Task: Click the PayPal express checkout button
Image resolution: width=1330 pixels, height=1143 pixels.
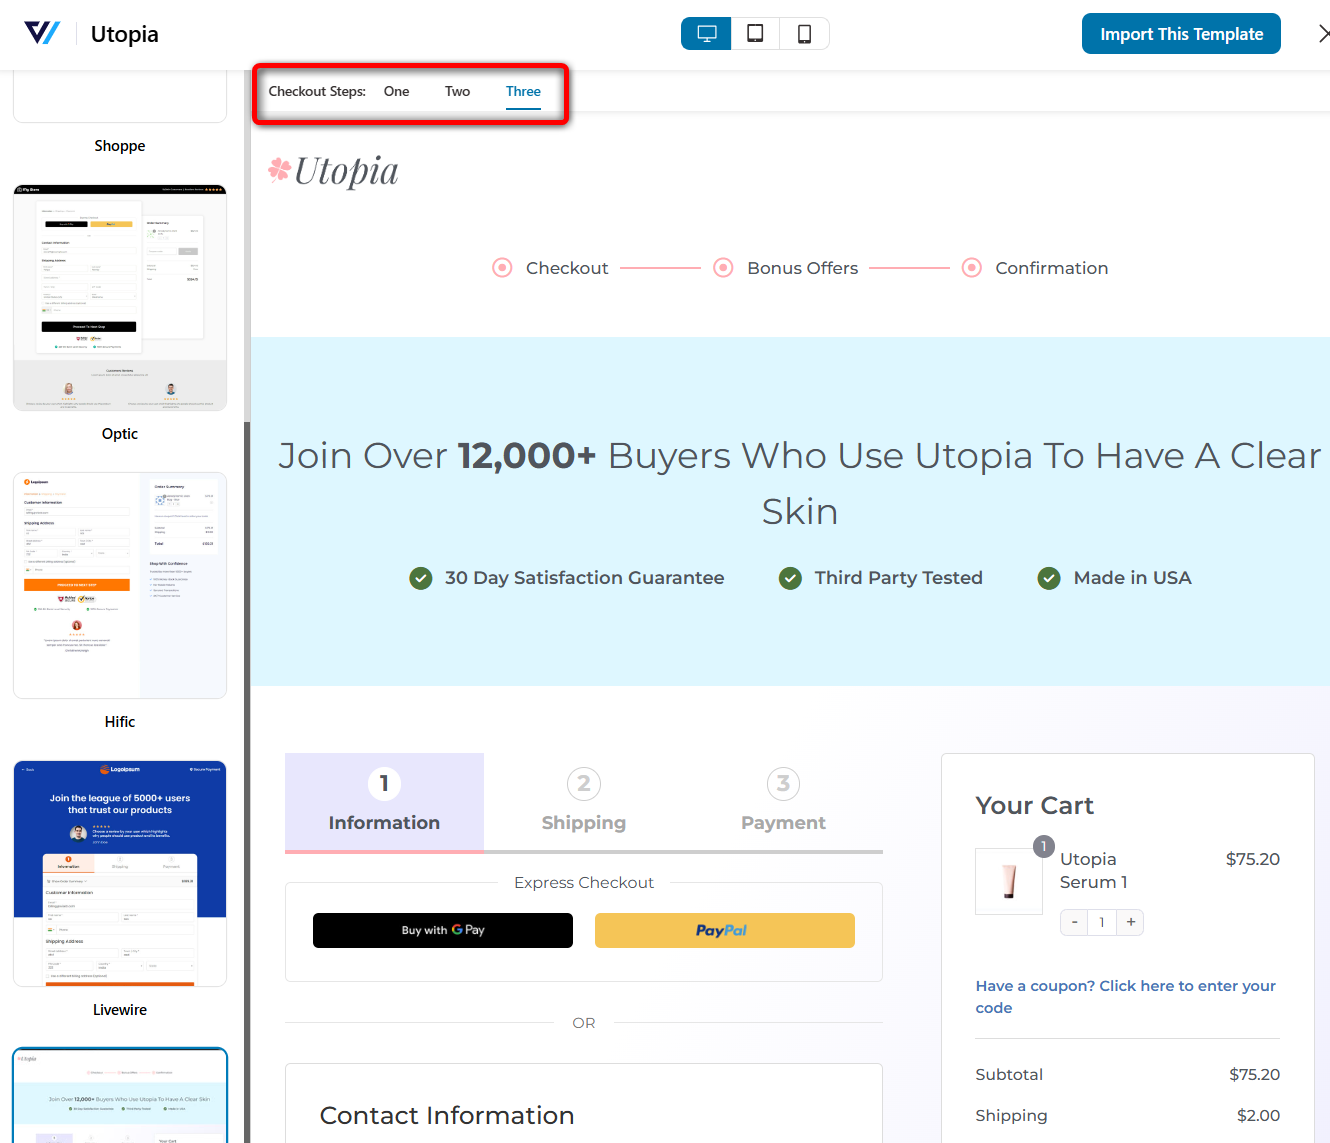Action: pos(725,930)
